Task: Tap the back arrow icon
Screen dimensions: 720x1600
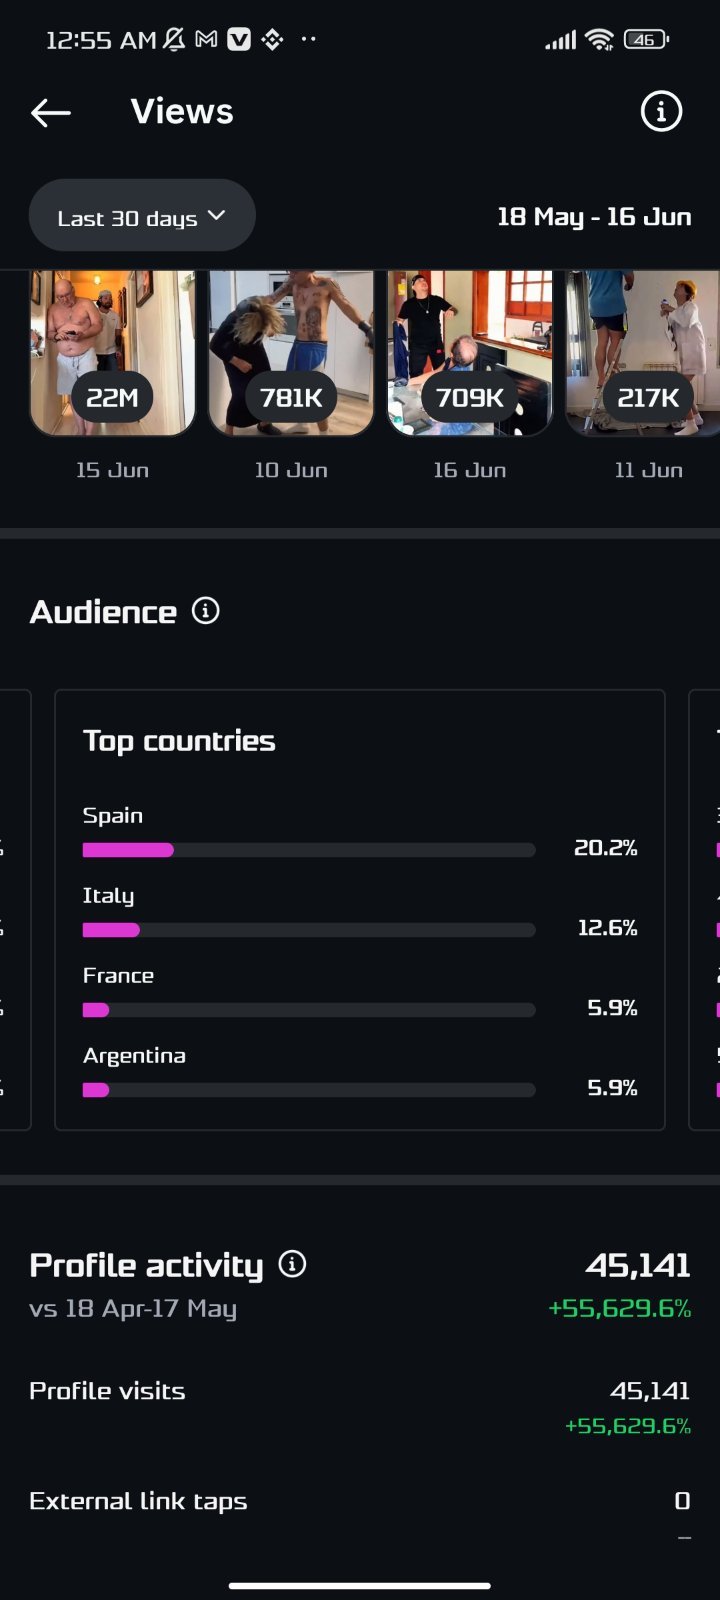Action: 51,113
